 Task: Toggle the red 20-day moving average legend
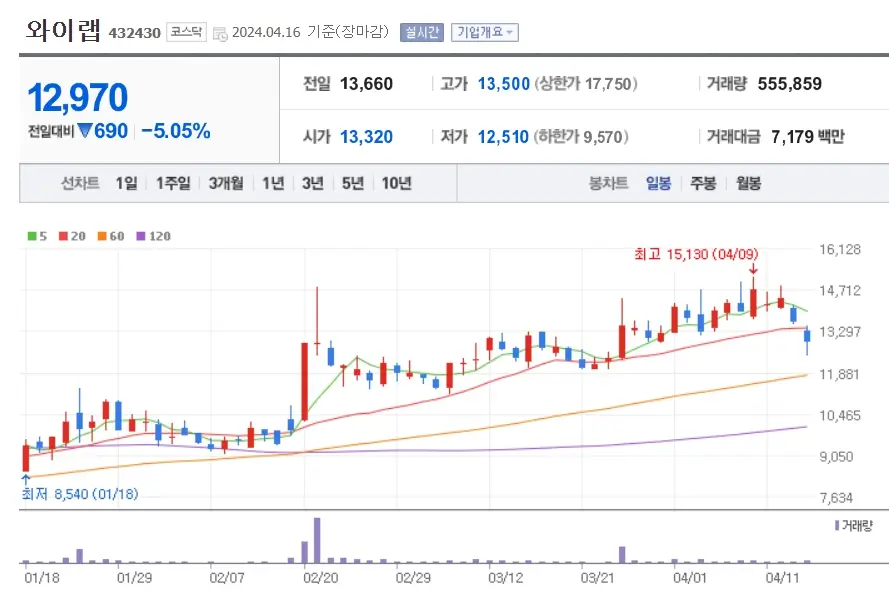[x=62, y=237]
